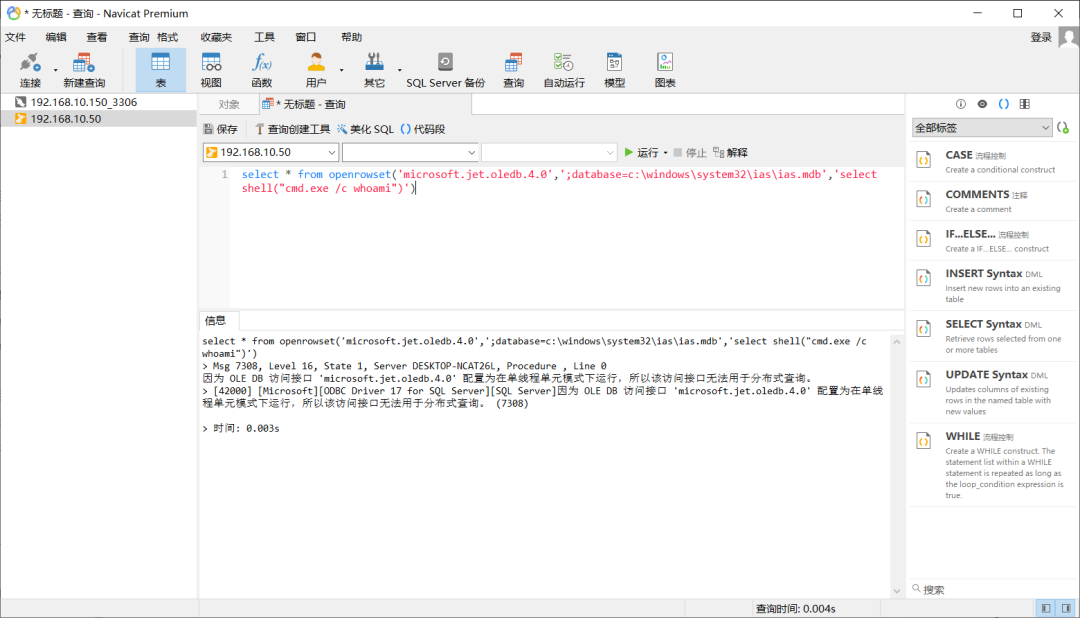Click the Explain (解释) button

[x=731, y=152]
